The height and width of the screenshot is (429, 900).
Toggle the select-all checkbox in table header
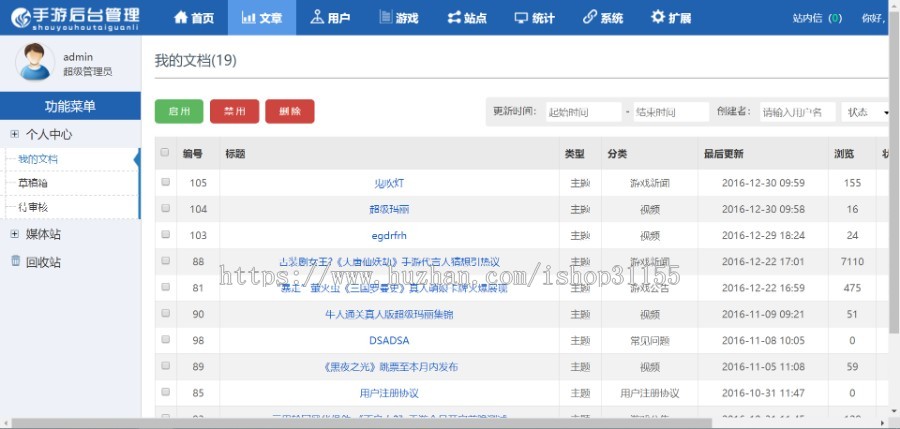165,153
